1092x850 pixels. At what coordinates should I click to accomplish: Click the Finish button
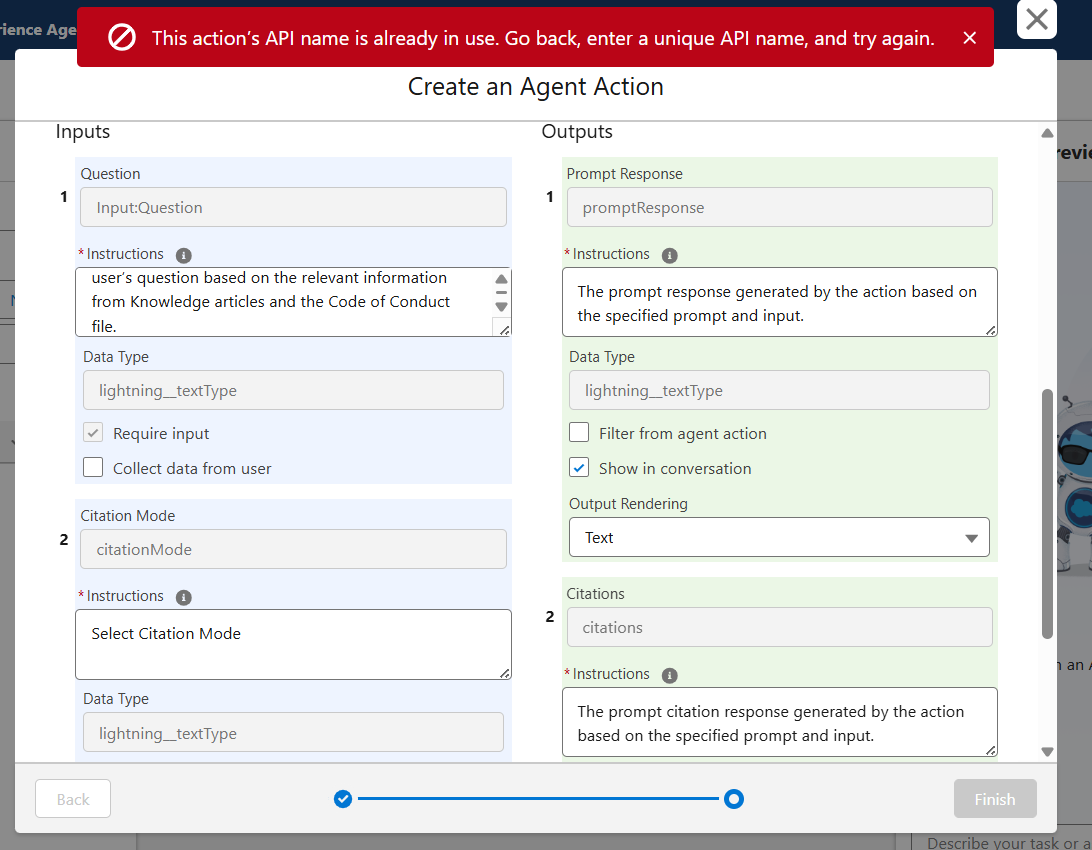[x=994, y=798]
